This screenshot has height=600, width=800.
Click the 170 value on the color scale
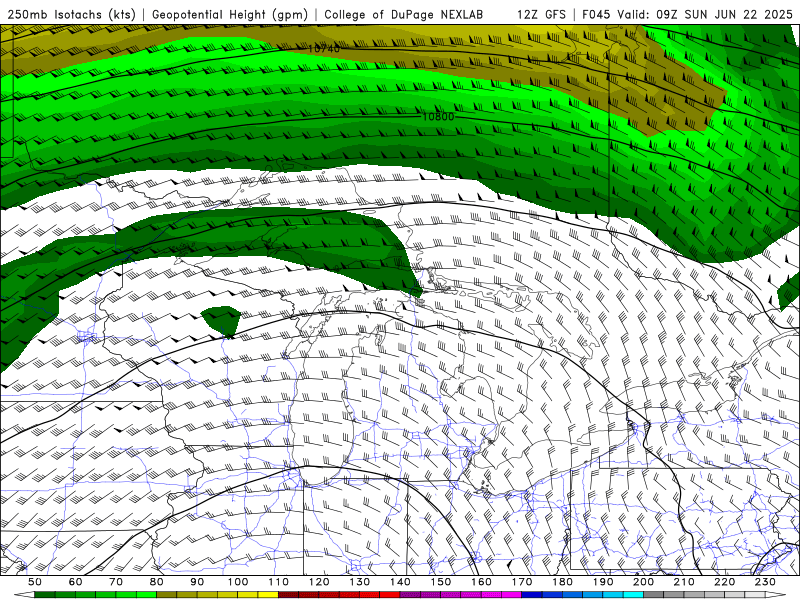[x=522, y=582]
